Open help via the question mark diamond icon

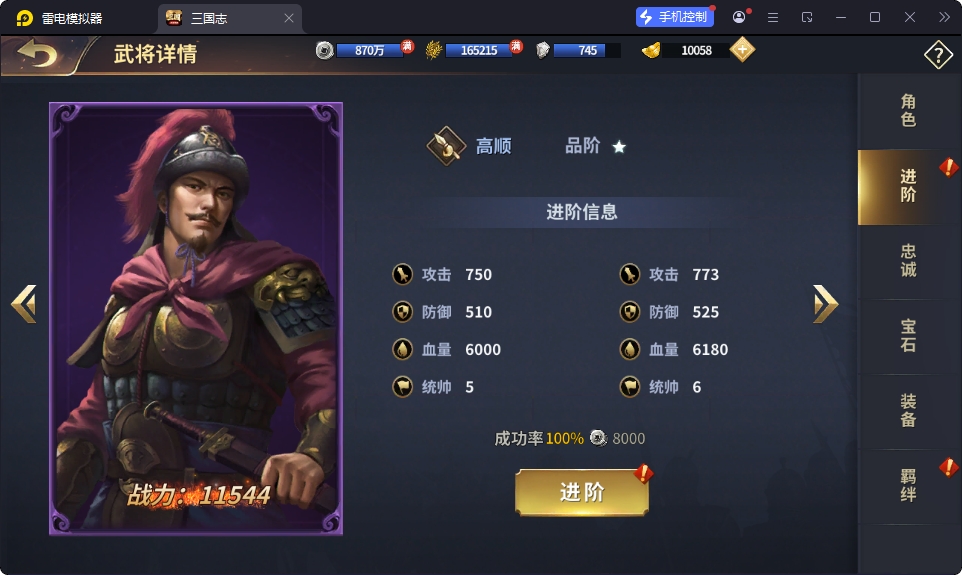click(x=938, y=55)
